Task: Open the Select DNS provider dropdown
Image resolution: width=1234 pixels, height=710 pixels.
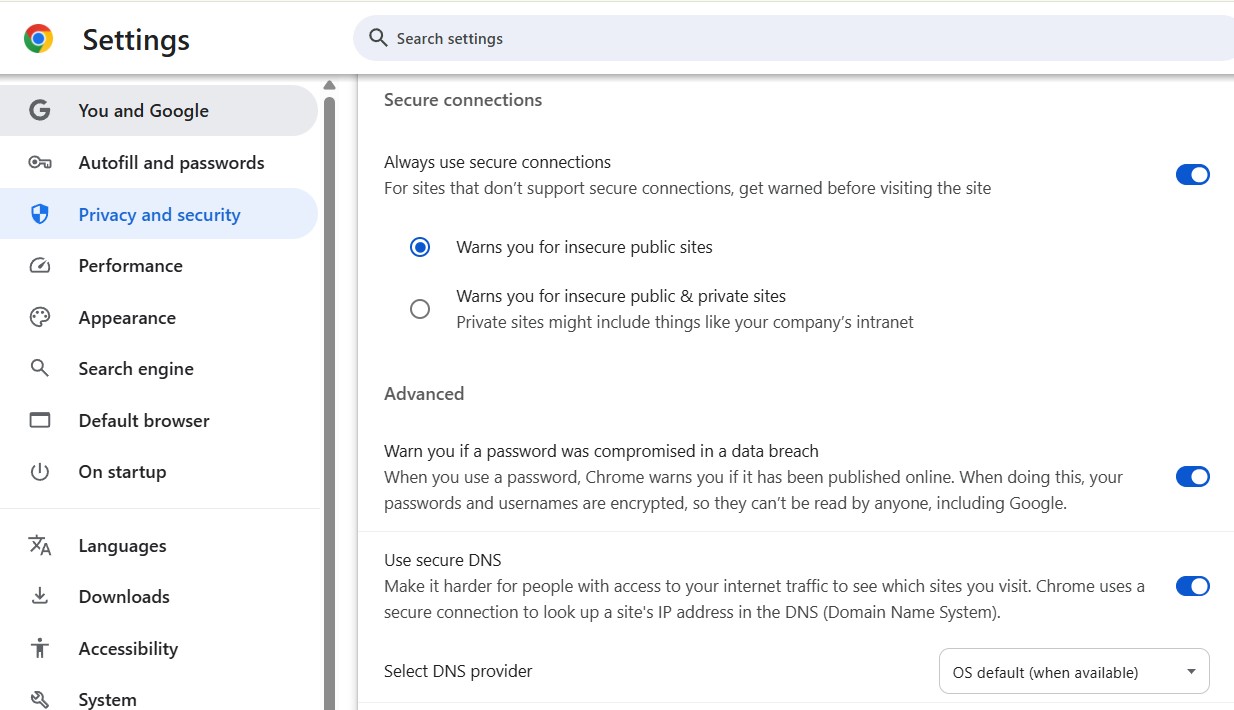Action: tap(1073, 672)
